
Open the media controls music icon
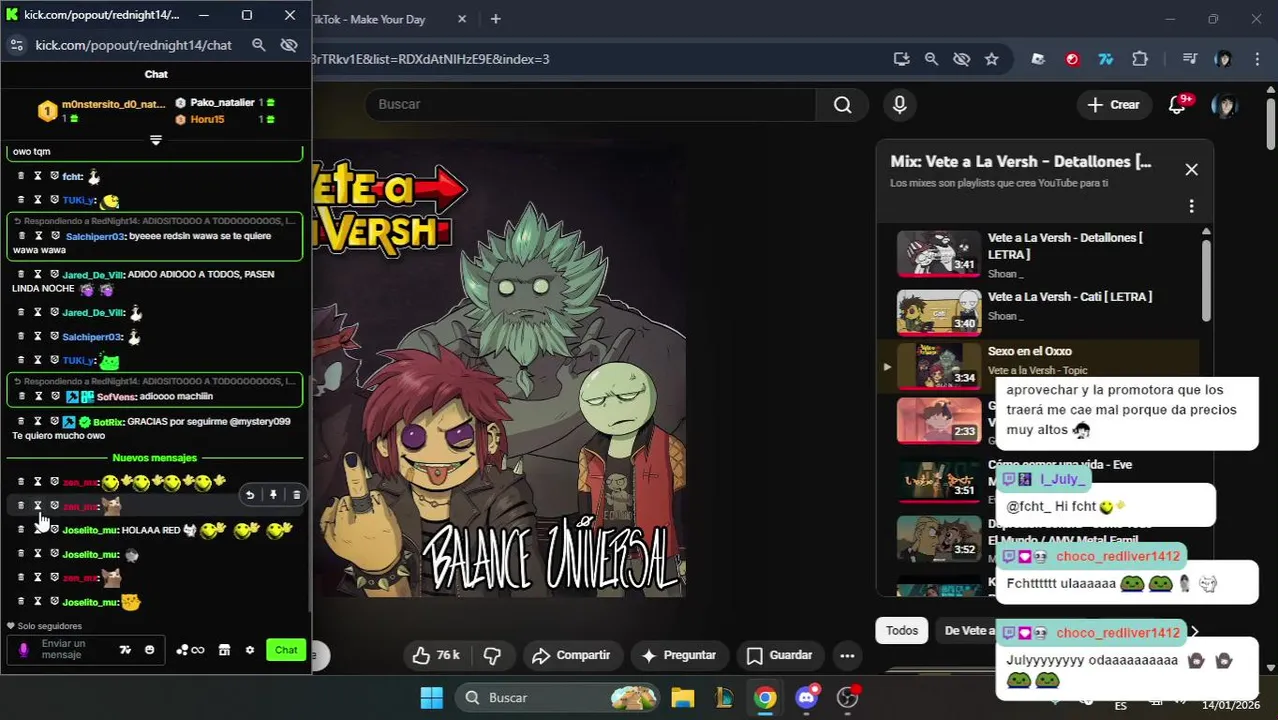tap(1189, 59)
